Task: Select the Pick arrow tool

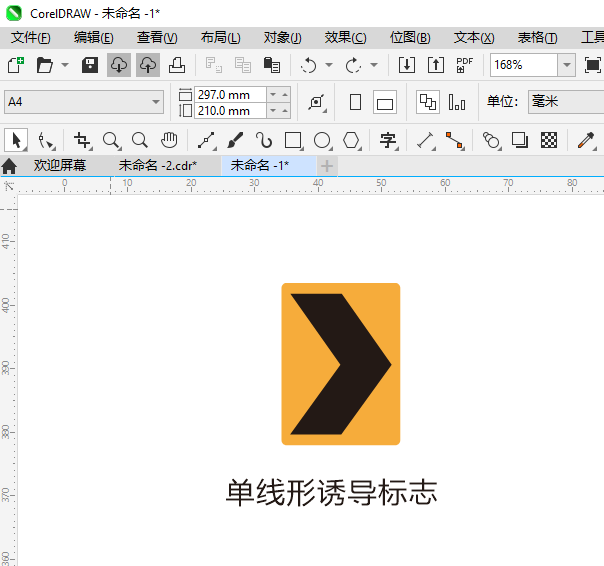Action: point(16,140)
